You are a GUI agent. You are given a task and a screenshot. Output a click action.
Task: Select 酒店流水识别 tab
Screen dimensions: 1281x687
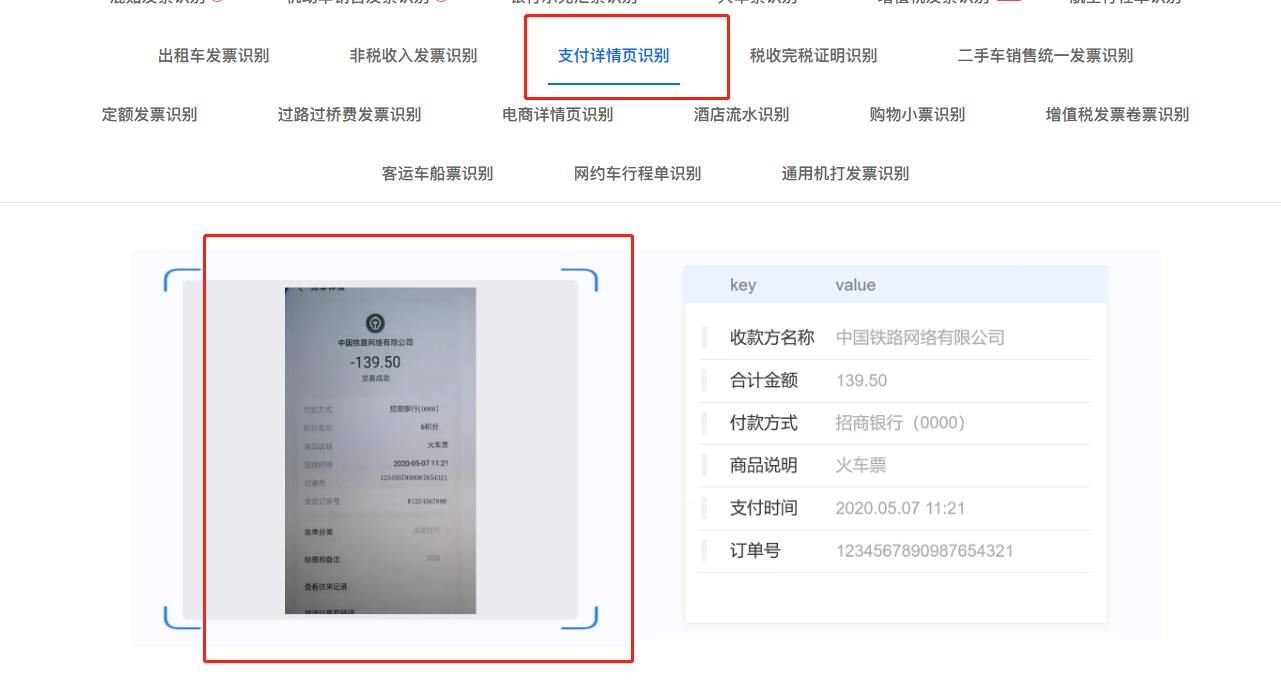(x=741, y=115)
